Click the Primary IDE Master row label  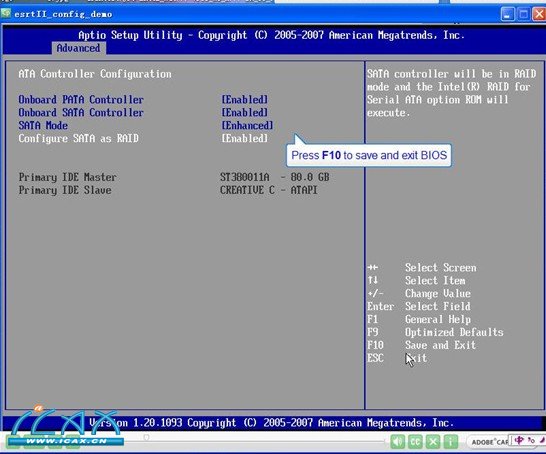coord(67,177)
